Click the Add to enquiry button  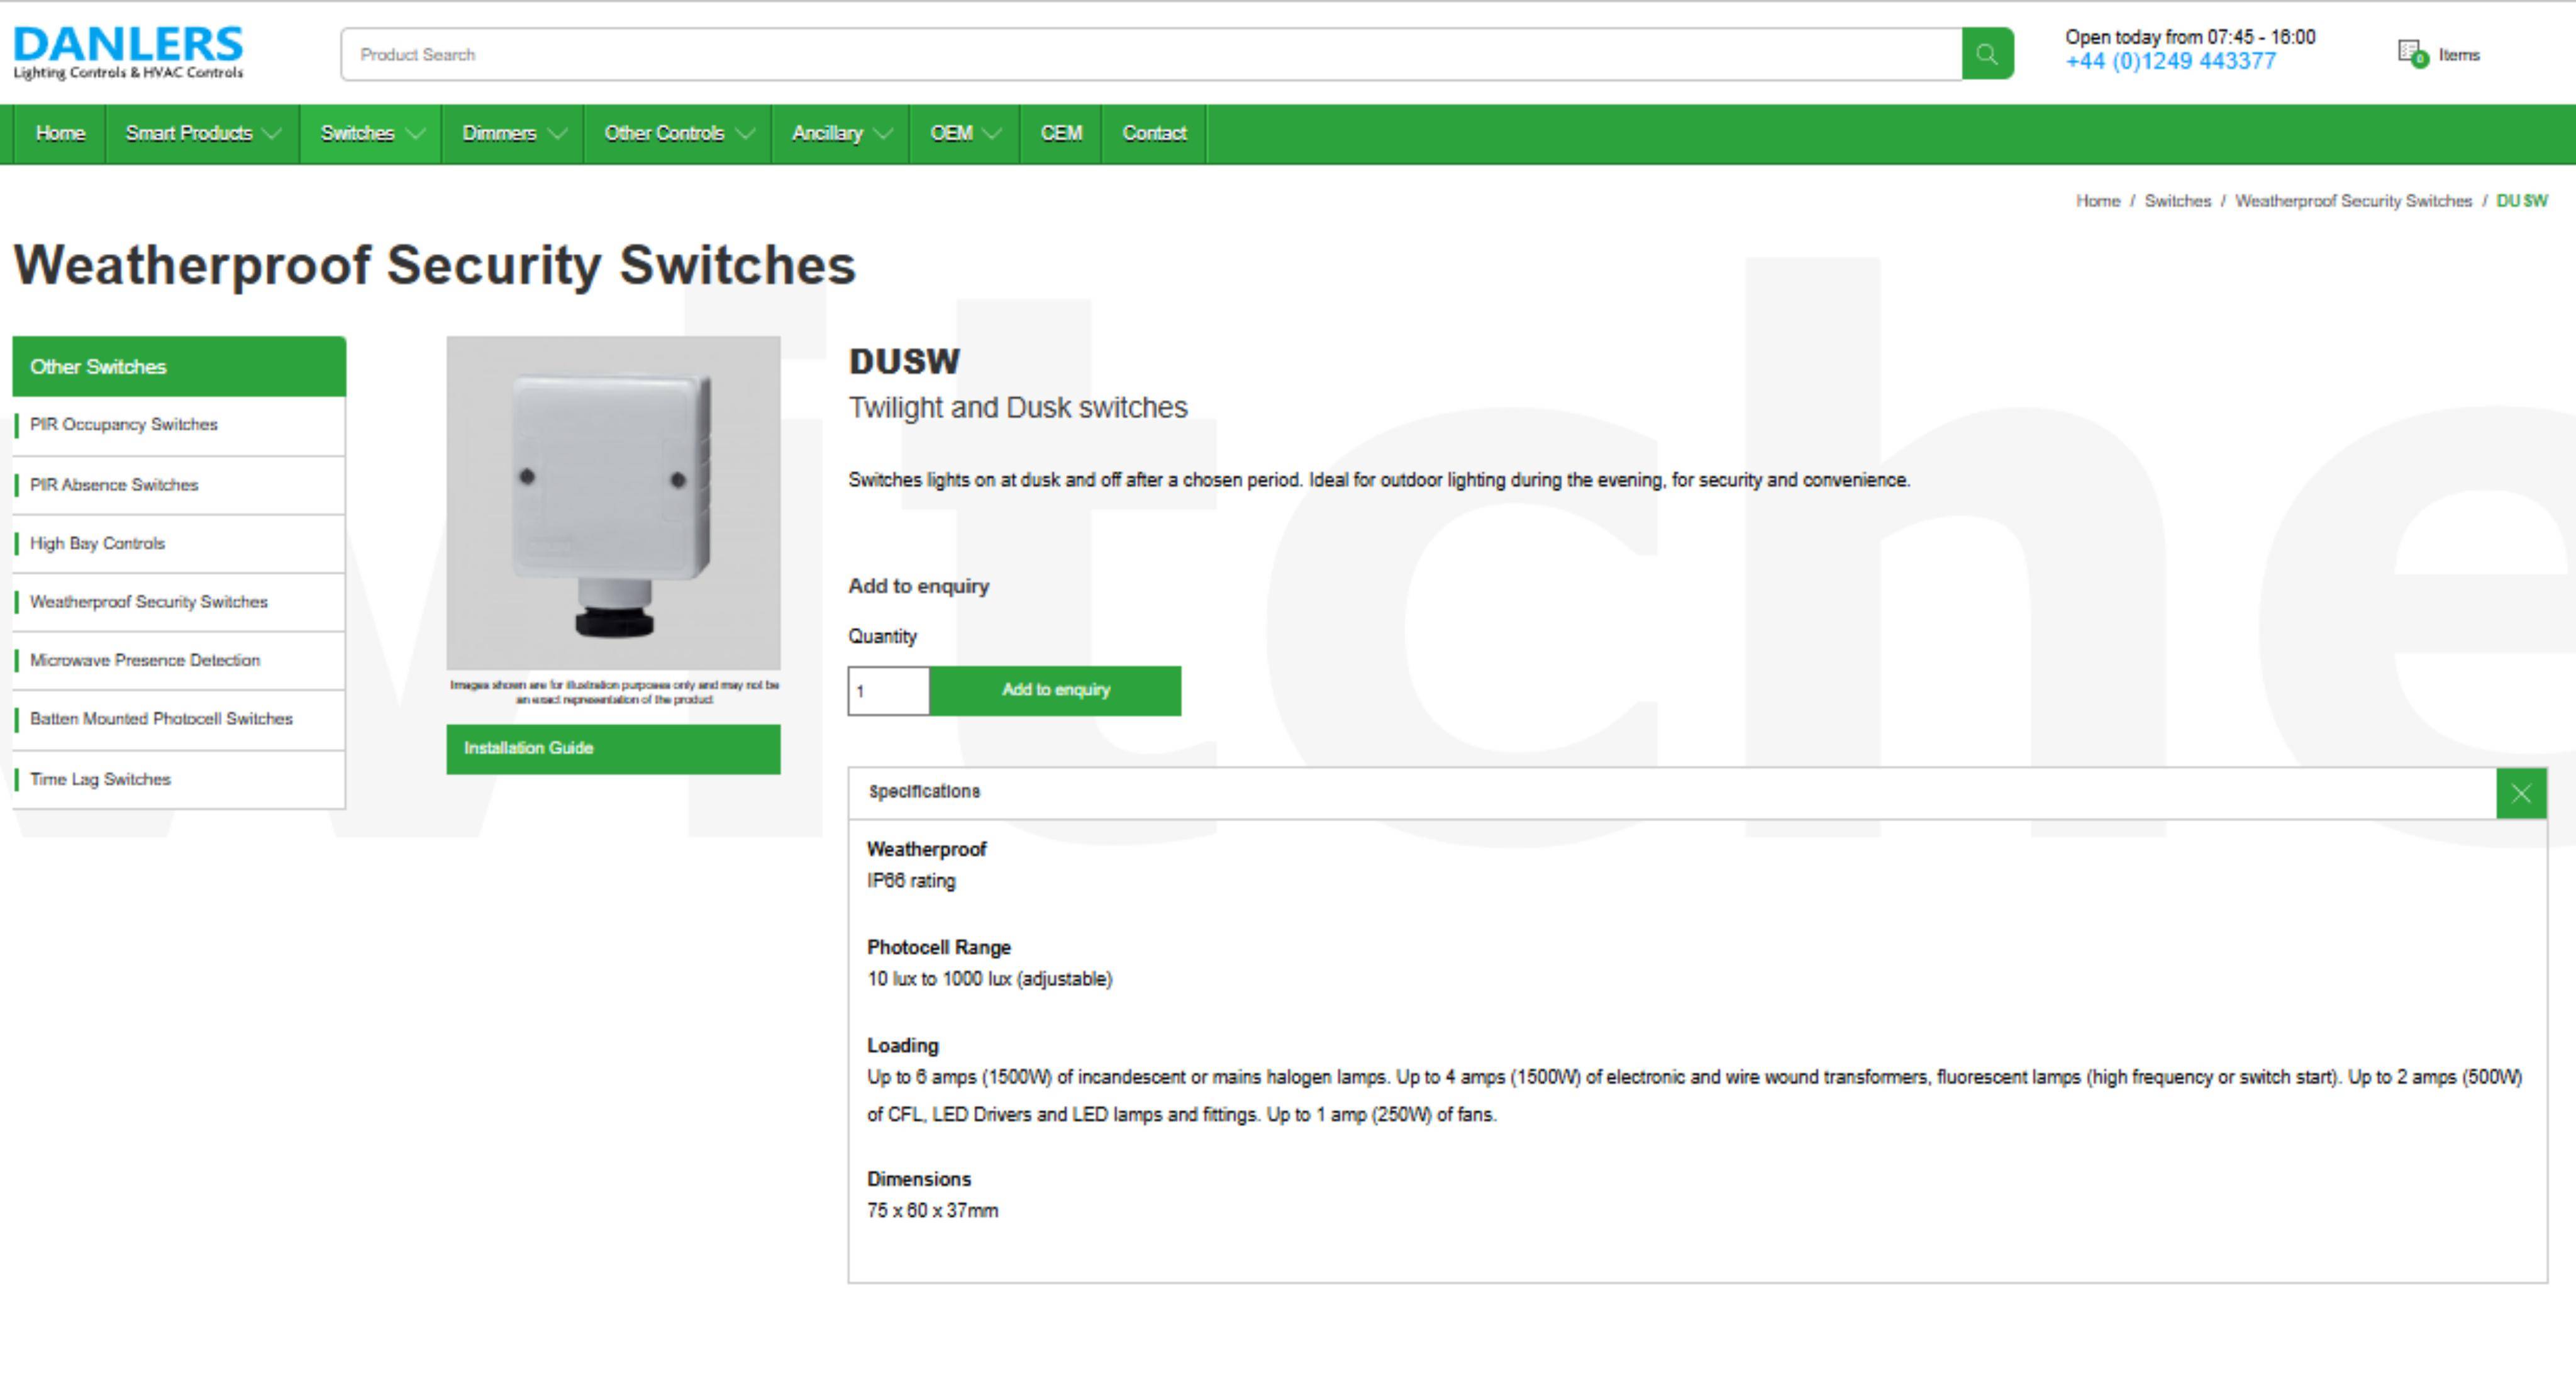coord(1055,691)
